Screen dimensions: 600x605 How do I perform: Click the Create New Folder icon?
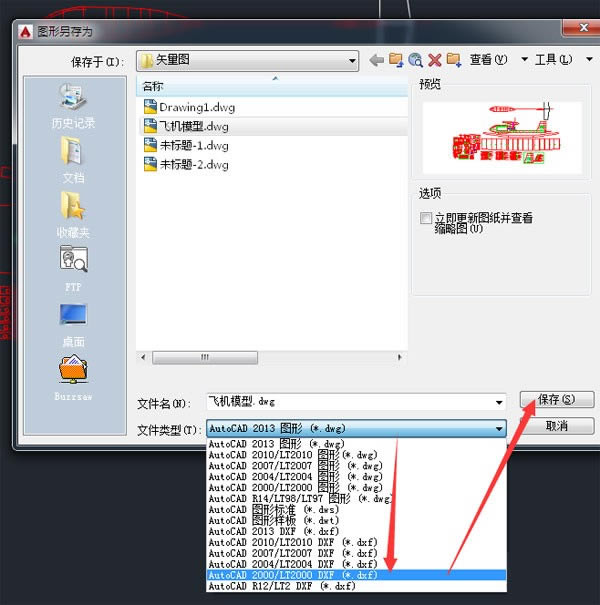tap(454, 60)
